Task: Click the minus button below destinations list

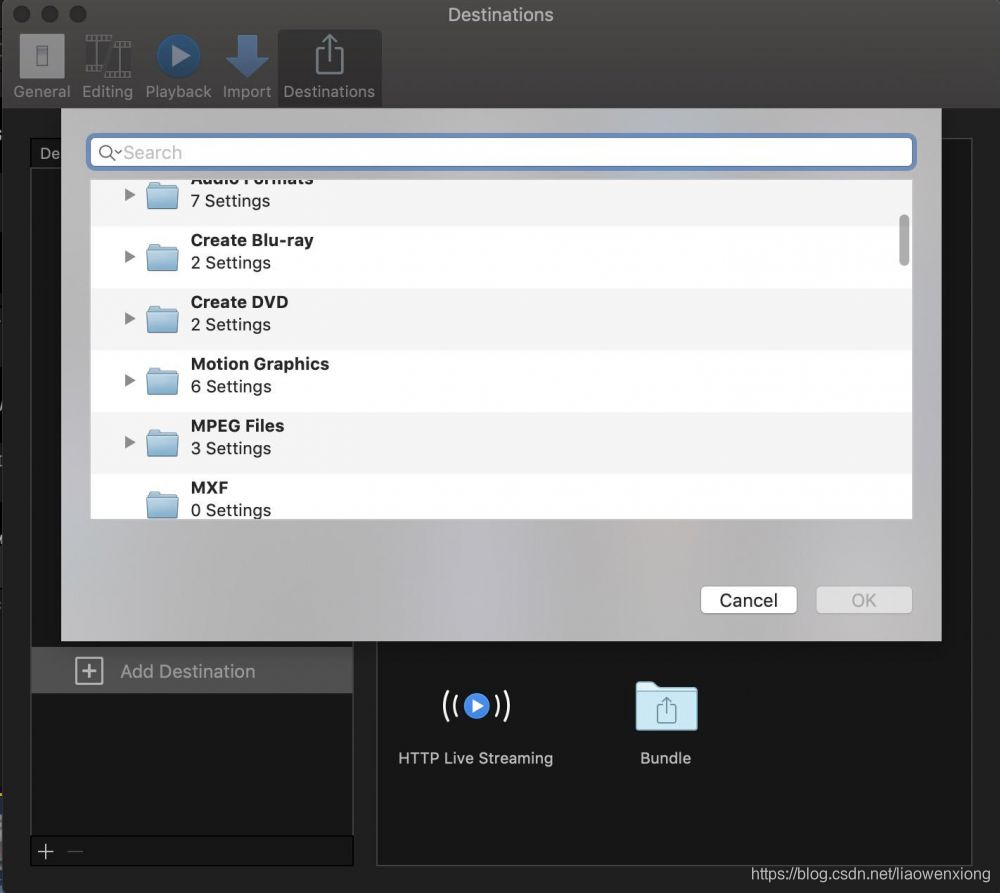Action: click(x=75, y=852)
